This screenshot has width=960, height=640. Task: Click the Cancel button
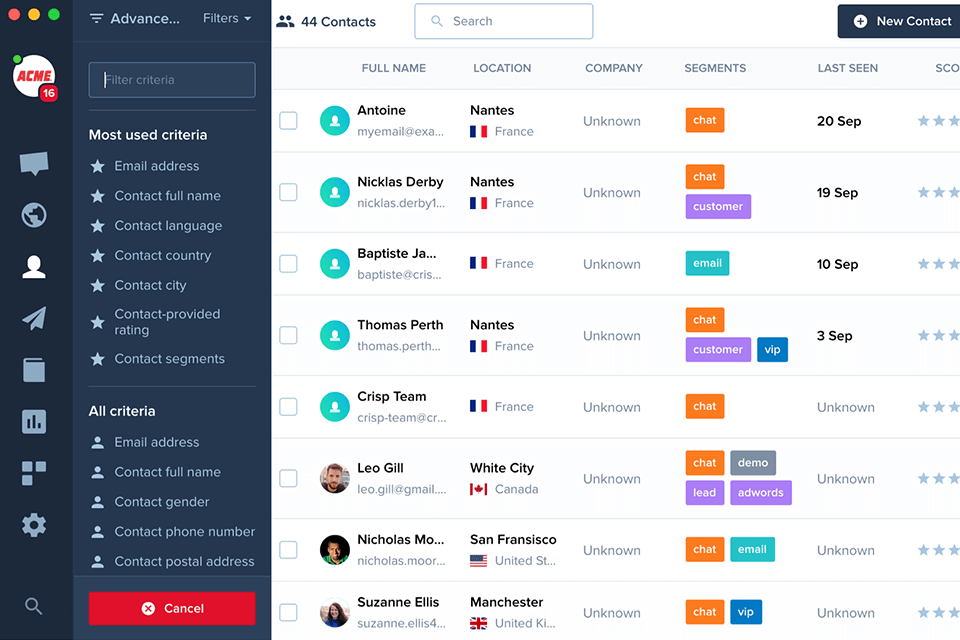coord(172,608)
